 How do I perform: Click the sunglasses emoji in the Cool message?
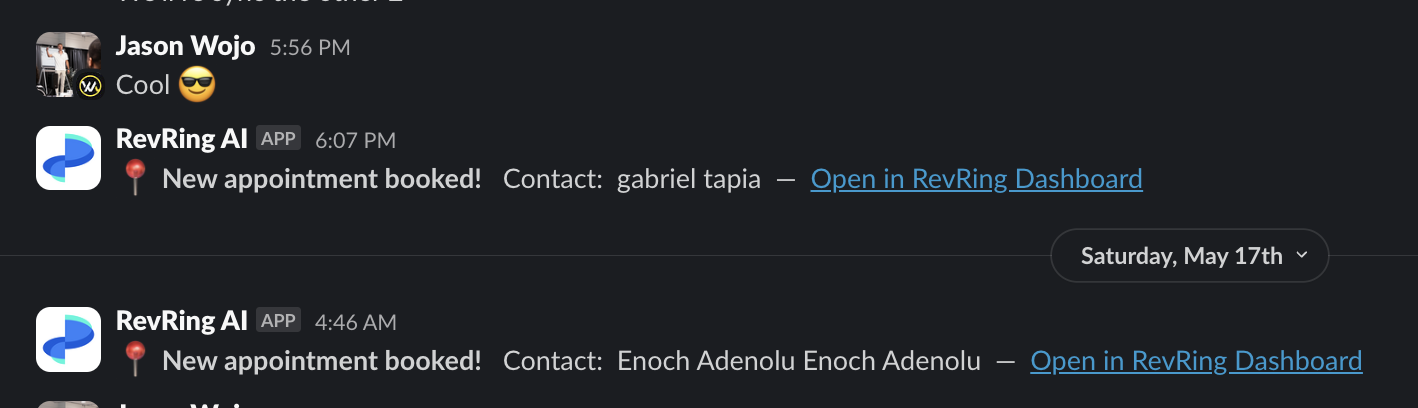click(x=197, y=85)
